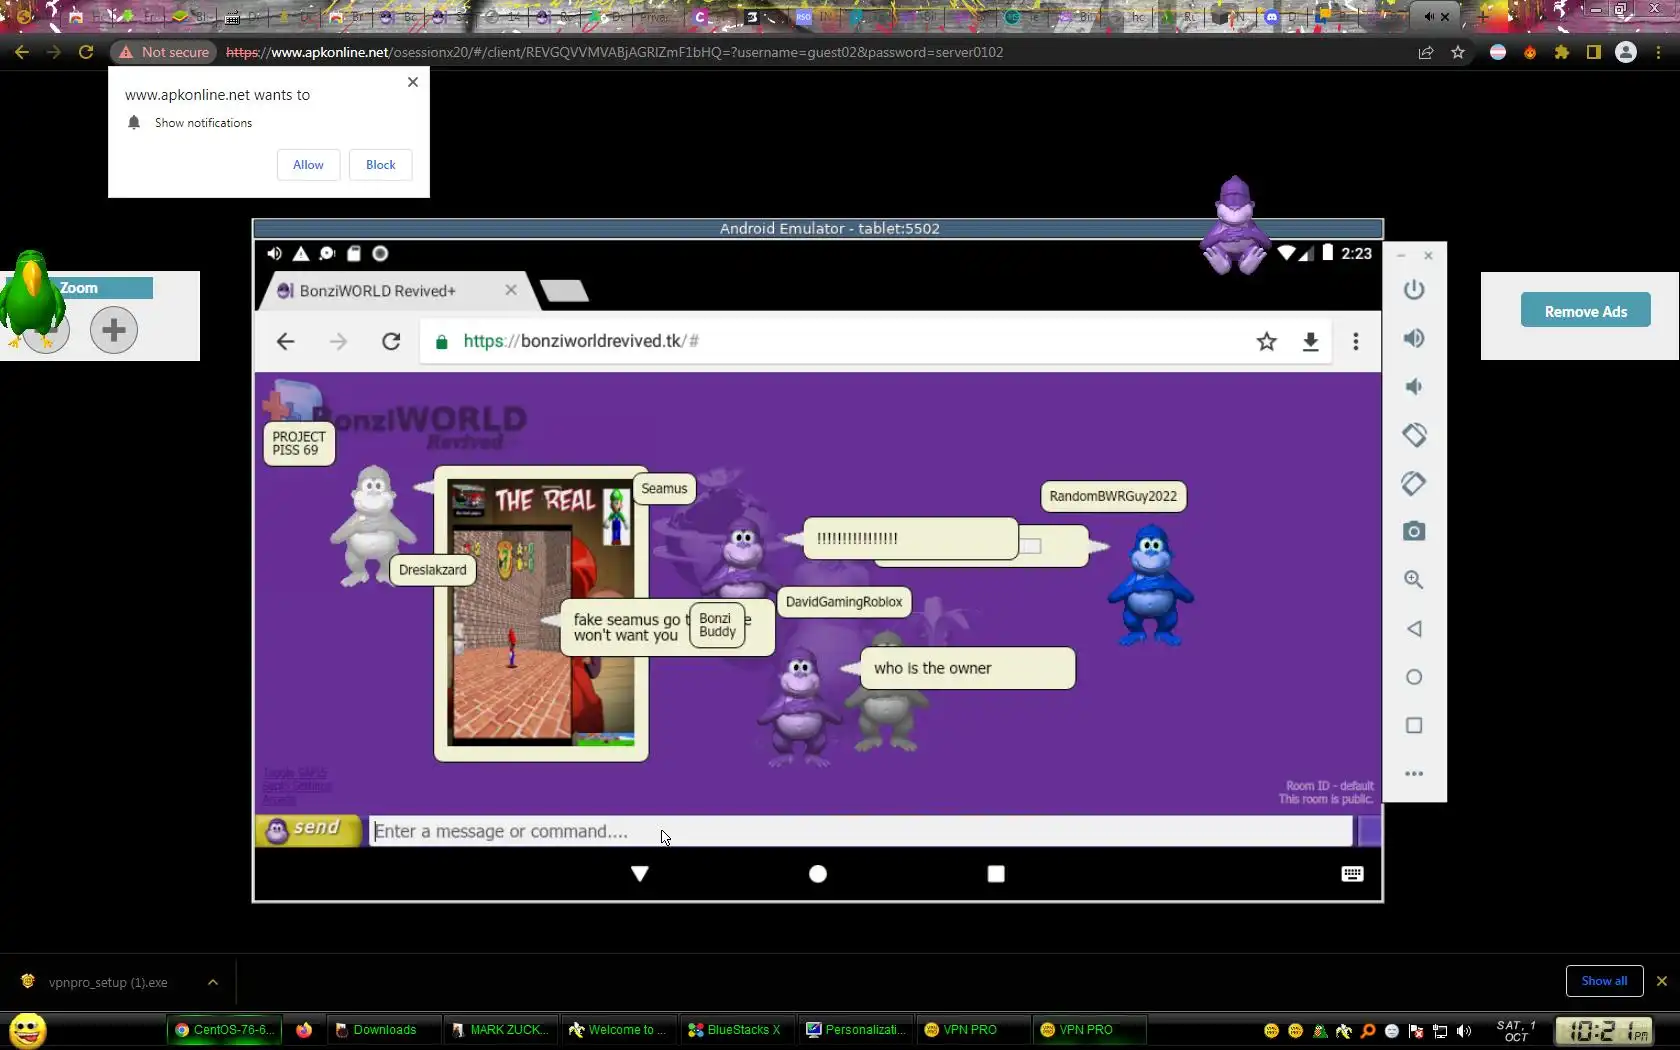Image resolution: width=1680 pixels, height=1050 pixels.
Task: Open Chrome extensions puzzle icon
Action: coord(1562,52)
